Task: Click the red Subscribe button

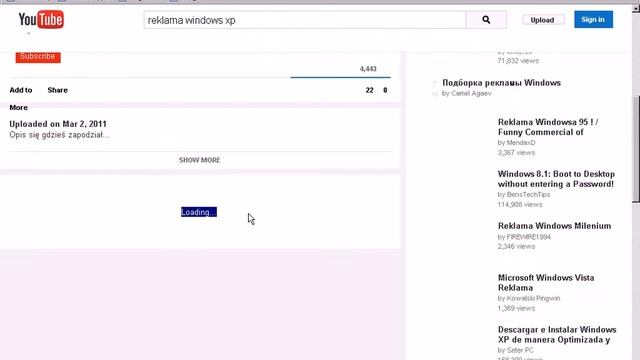Action: pos(38,57)
